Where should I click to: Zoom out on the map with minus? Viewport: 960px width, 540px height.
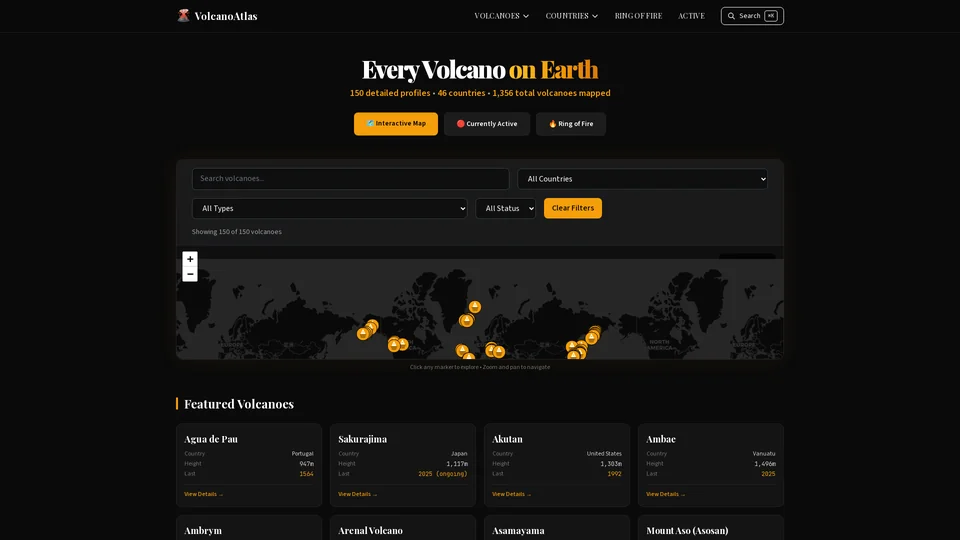point(190,274)
